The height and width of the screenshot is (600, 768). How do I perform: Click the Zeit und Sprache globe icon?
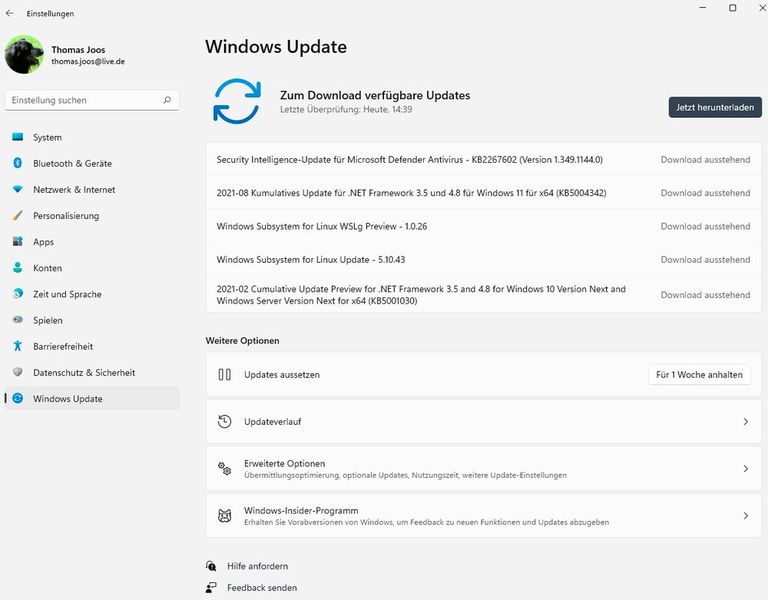pyautogui.click(x=18, y=294)
